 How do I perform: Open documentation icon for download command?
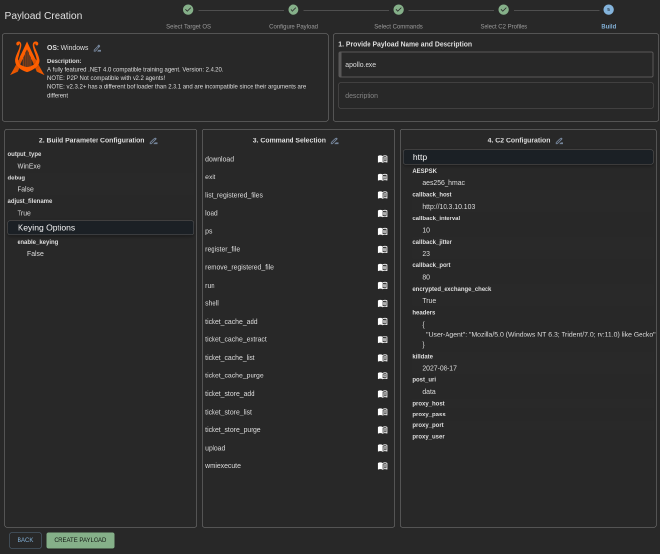382,159
